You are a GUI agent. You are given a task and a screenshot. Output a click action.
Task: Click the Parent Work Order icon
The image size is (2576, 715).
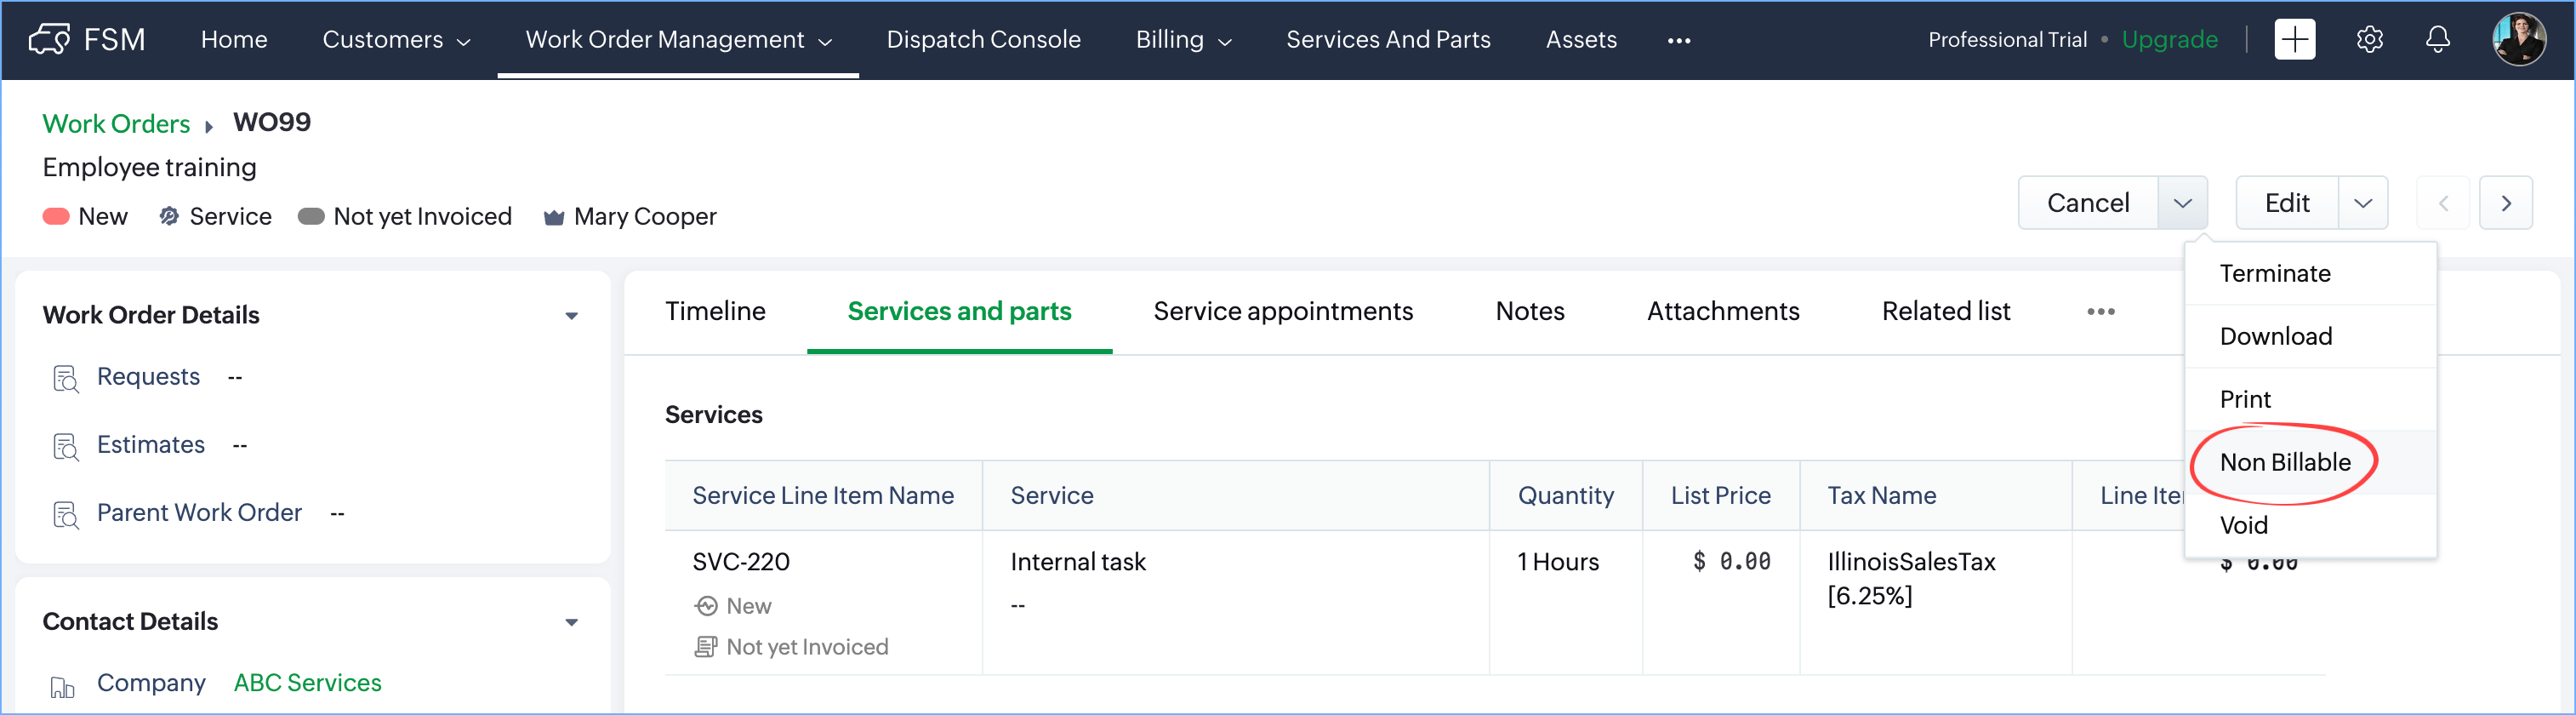(66, 514)
